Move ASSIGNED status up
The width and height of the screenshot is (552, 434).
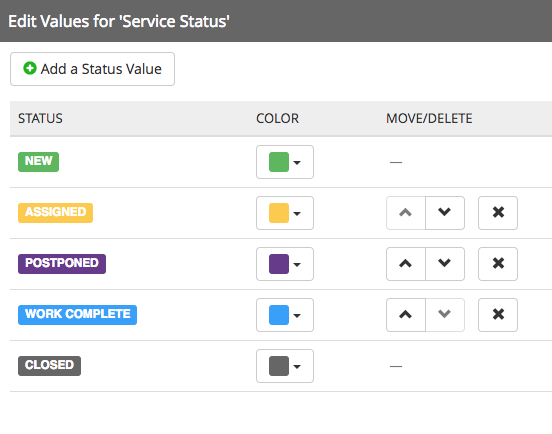pyautogui.click(x=406, y=213)
